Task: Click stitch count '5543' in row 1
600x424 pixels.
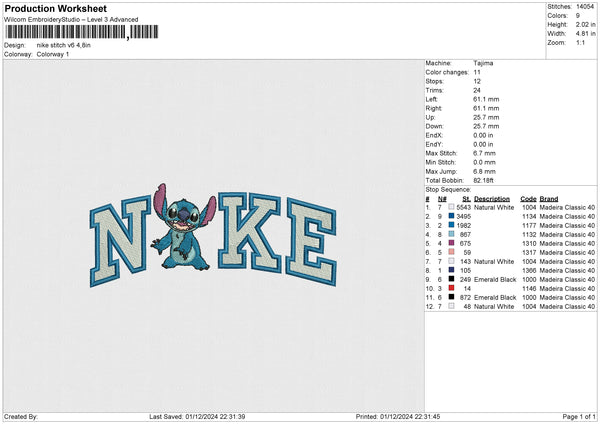Action: click(463, 207)
